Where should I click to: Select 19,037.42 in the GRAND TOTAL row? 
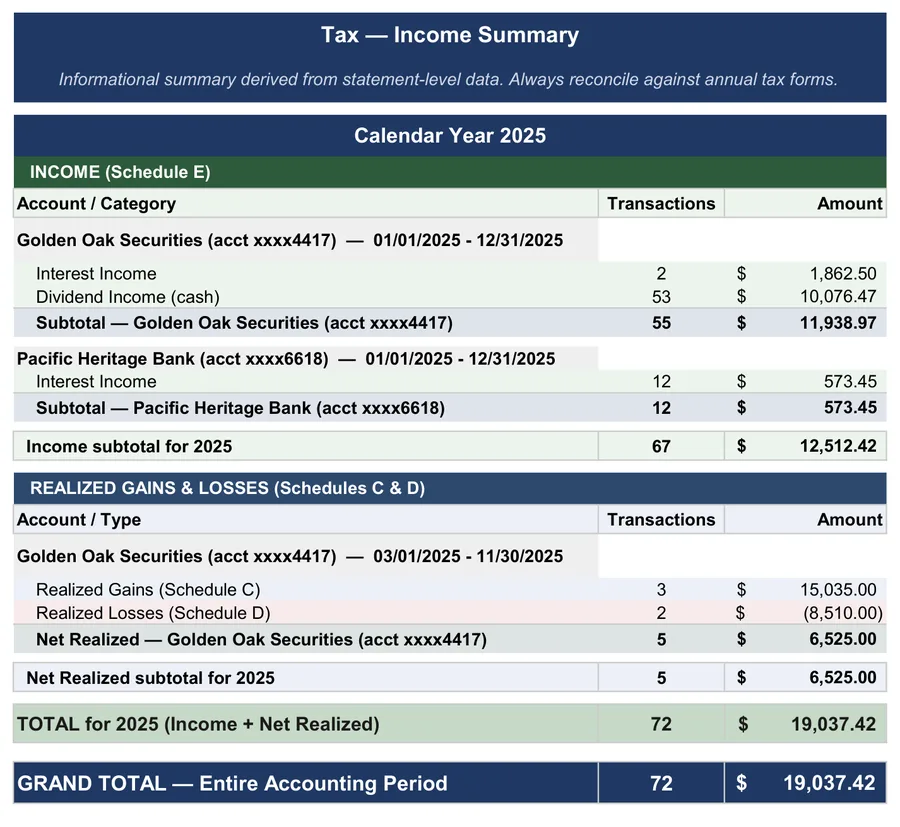830,783
